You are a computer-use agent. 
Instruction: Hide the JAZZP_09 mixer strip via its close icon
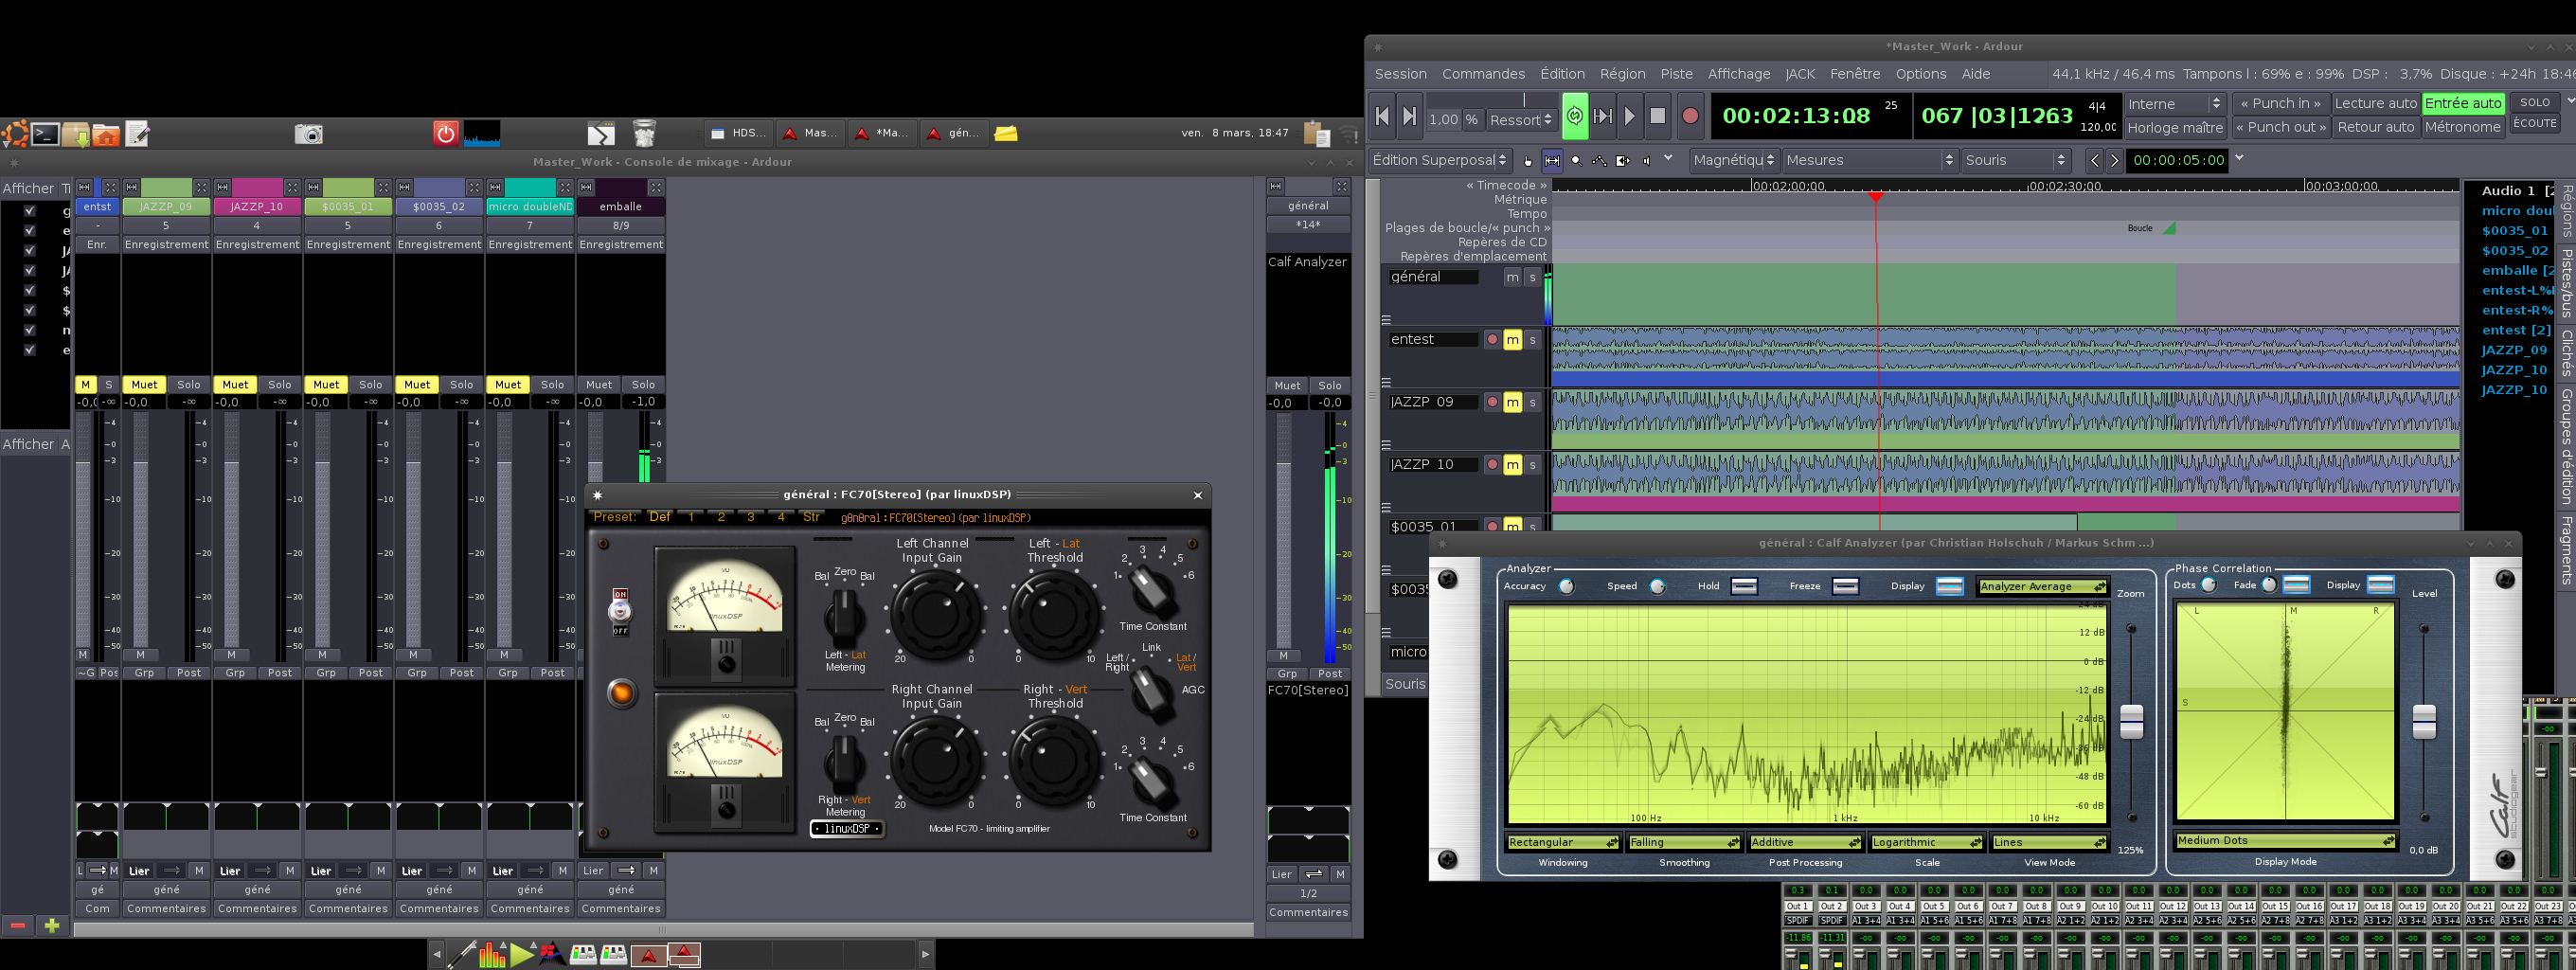(202, 187)
